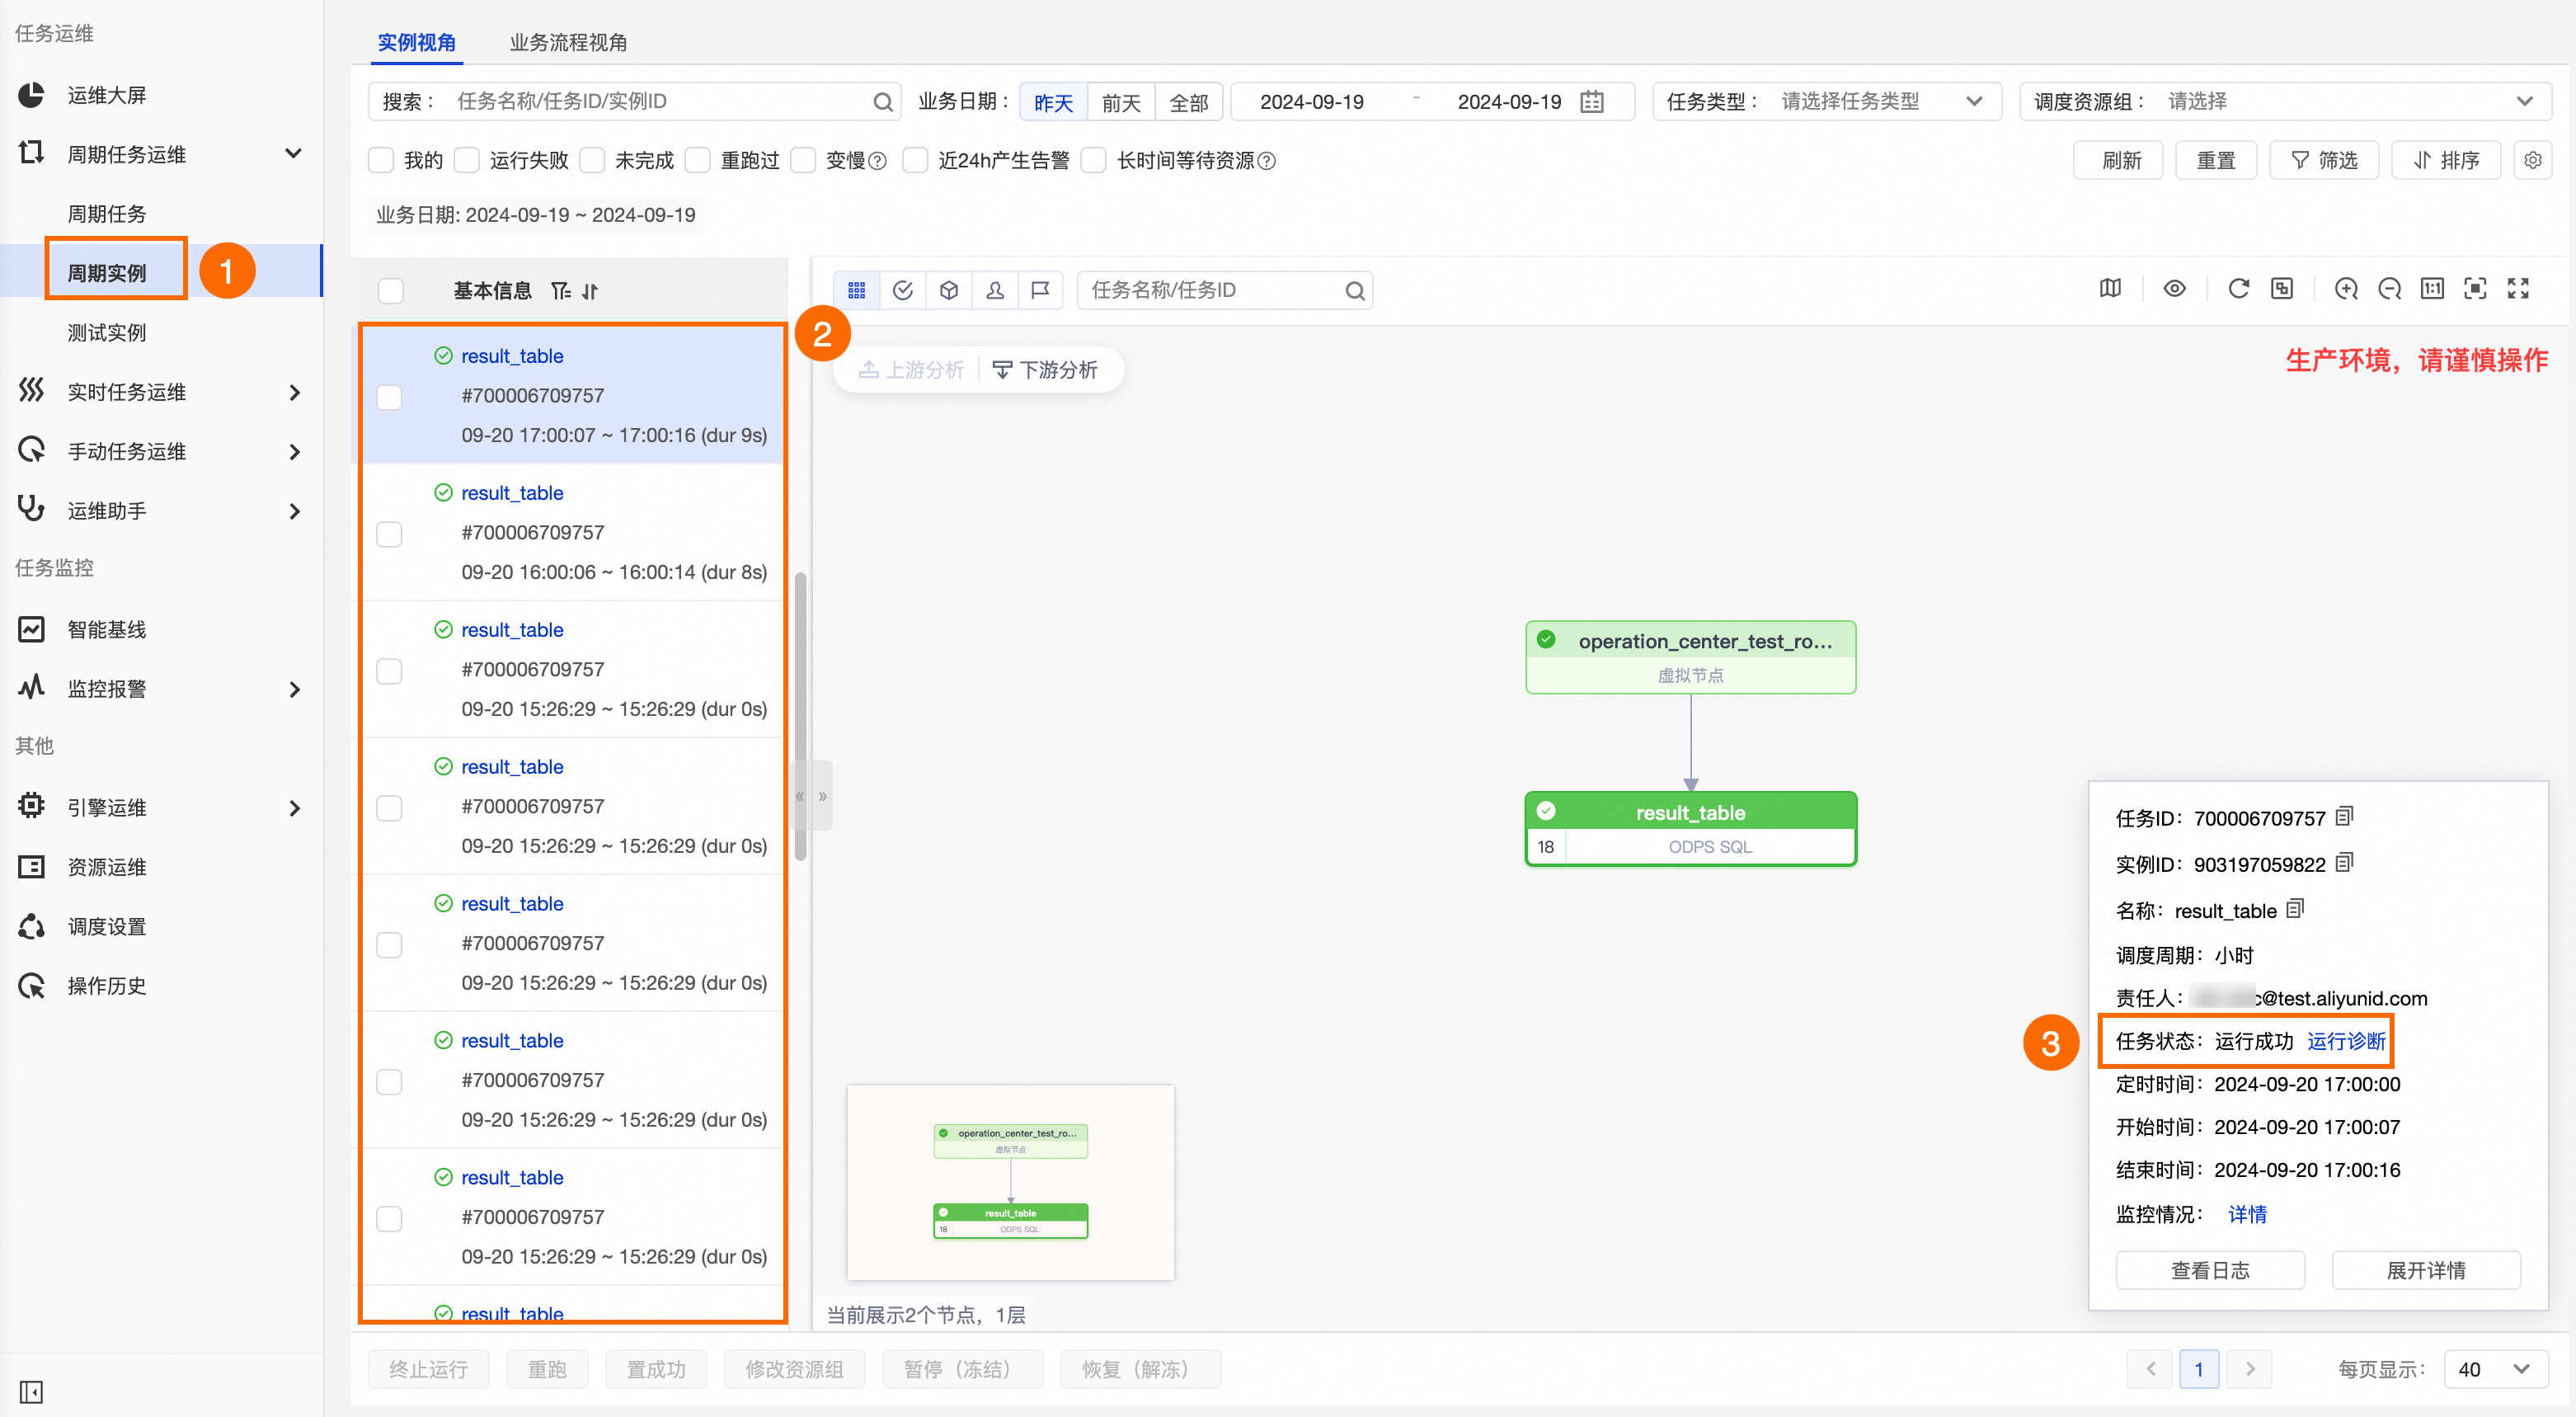
Task: Copy the instance ID 903197059822
Action: (x=2344, y=862)
